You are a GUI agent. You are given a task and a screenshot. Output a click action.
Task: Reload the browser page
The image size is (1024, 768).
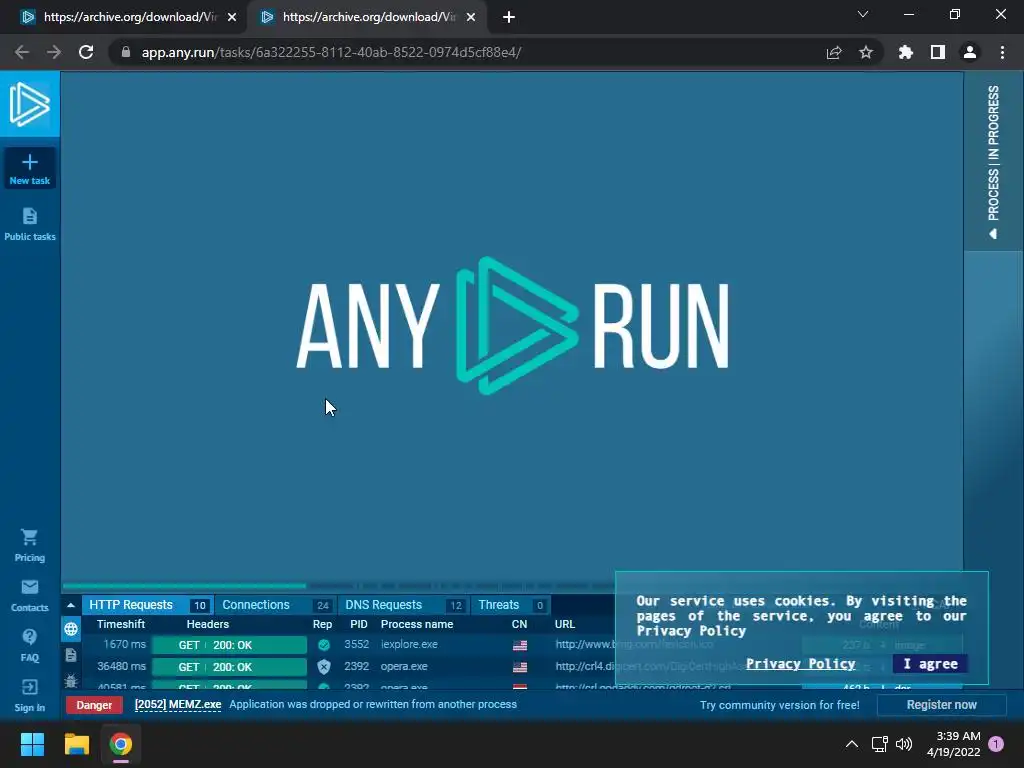(86, 52)
